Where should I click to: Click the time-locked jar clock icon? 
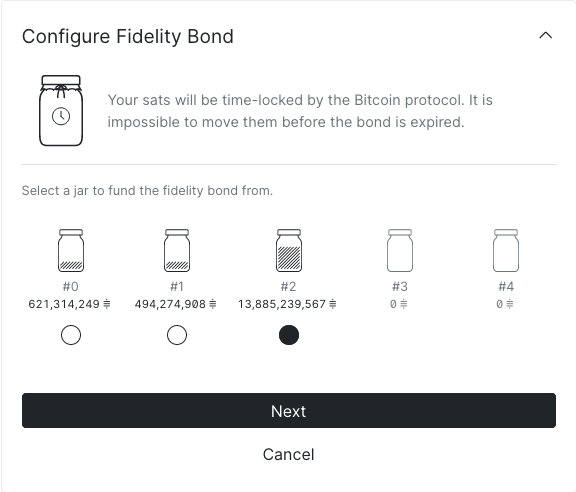[x=61, y=111]
